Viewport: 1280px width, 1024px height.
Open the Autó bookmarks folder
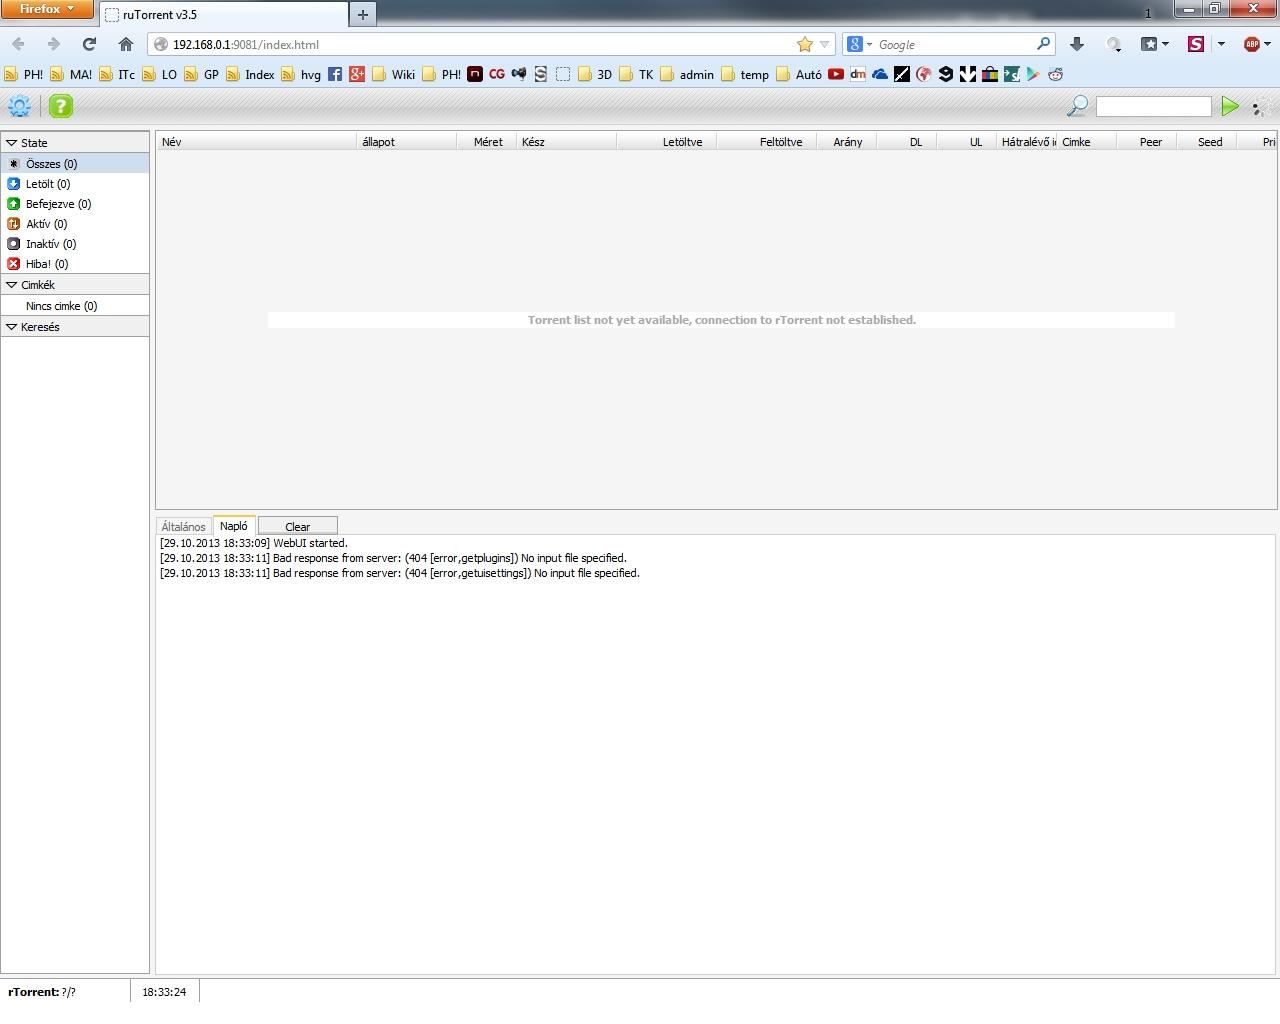pyautogui.click(x=799, y=74)
